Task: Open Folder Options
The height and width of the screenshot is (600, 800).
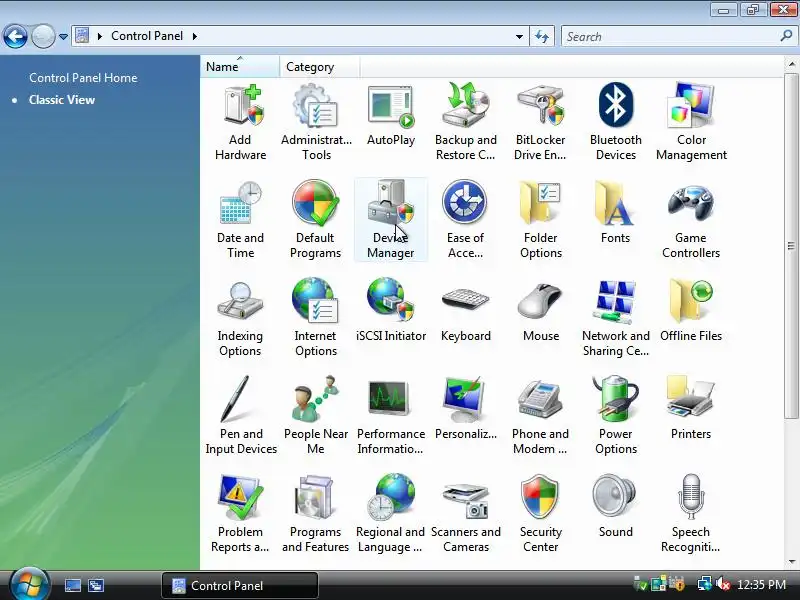Action: (541, 220)
